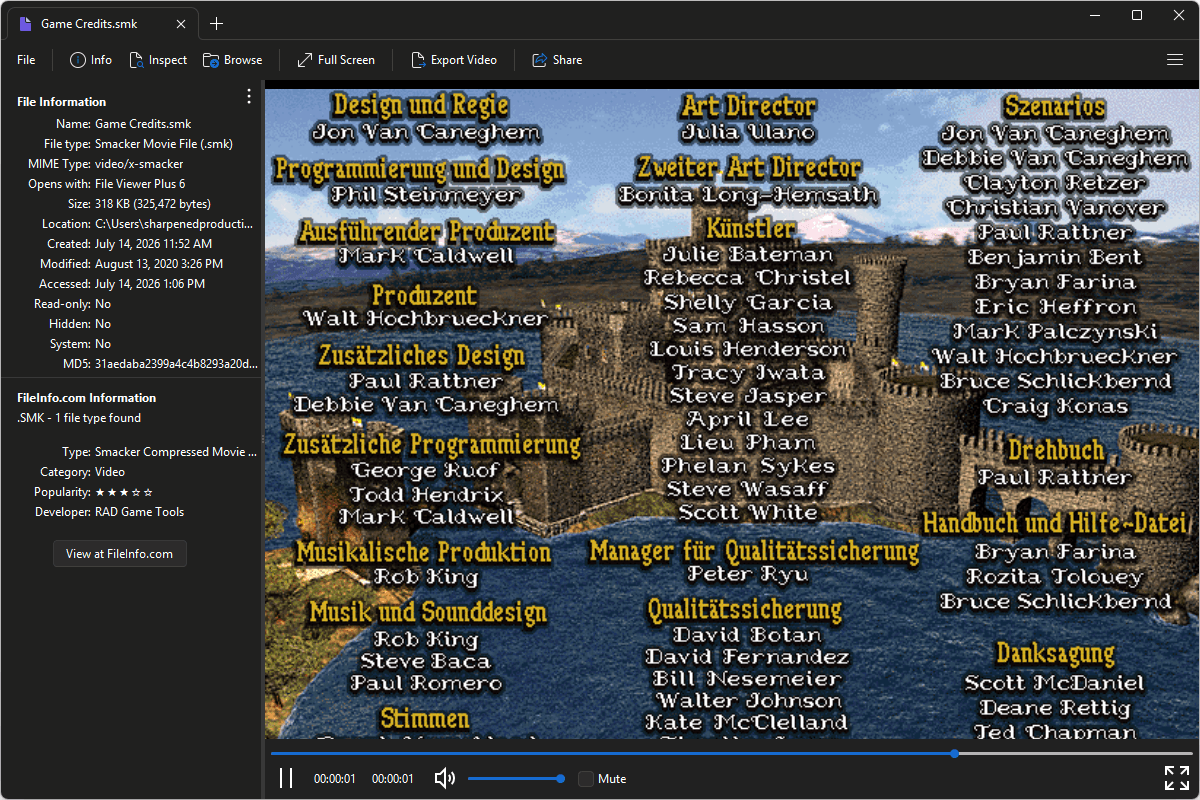The height and width of the screenshot is (800, 1200).
Task: Click the Read-only 'No' value
Action: (103, 304)
